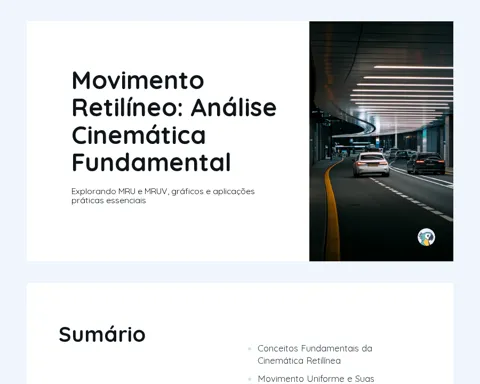Screen dimensions: 480x384
Task: Click the parrot avatar icon on cover image
Action: pos(426,237)
